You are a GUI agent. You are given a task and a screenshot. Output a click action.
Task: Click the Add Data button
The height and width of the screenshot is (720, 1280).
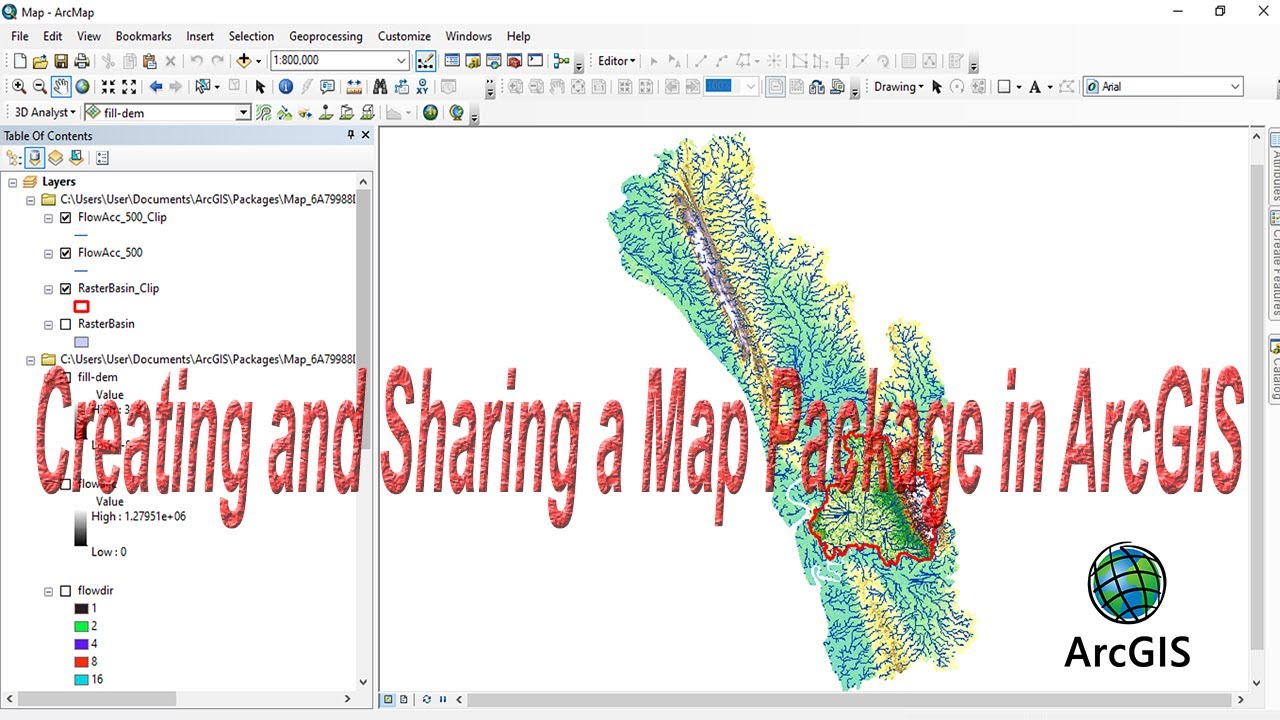244,61
